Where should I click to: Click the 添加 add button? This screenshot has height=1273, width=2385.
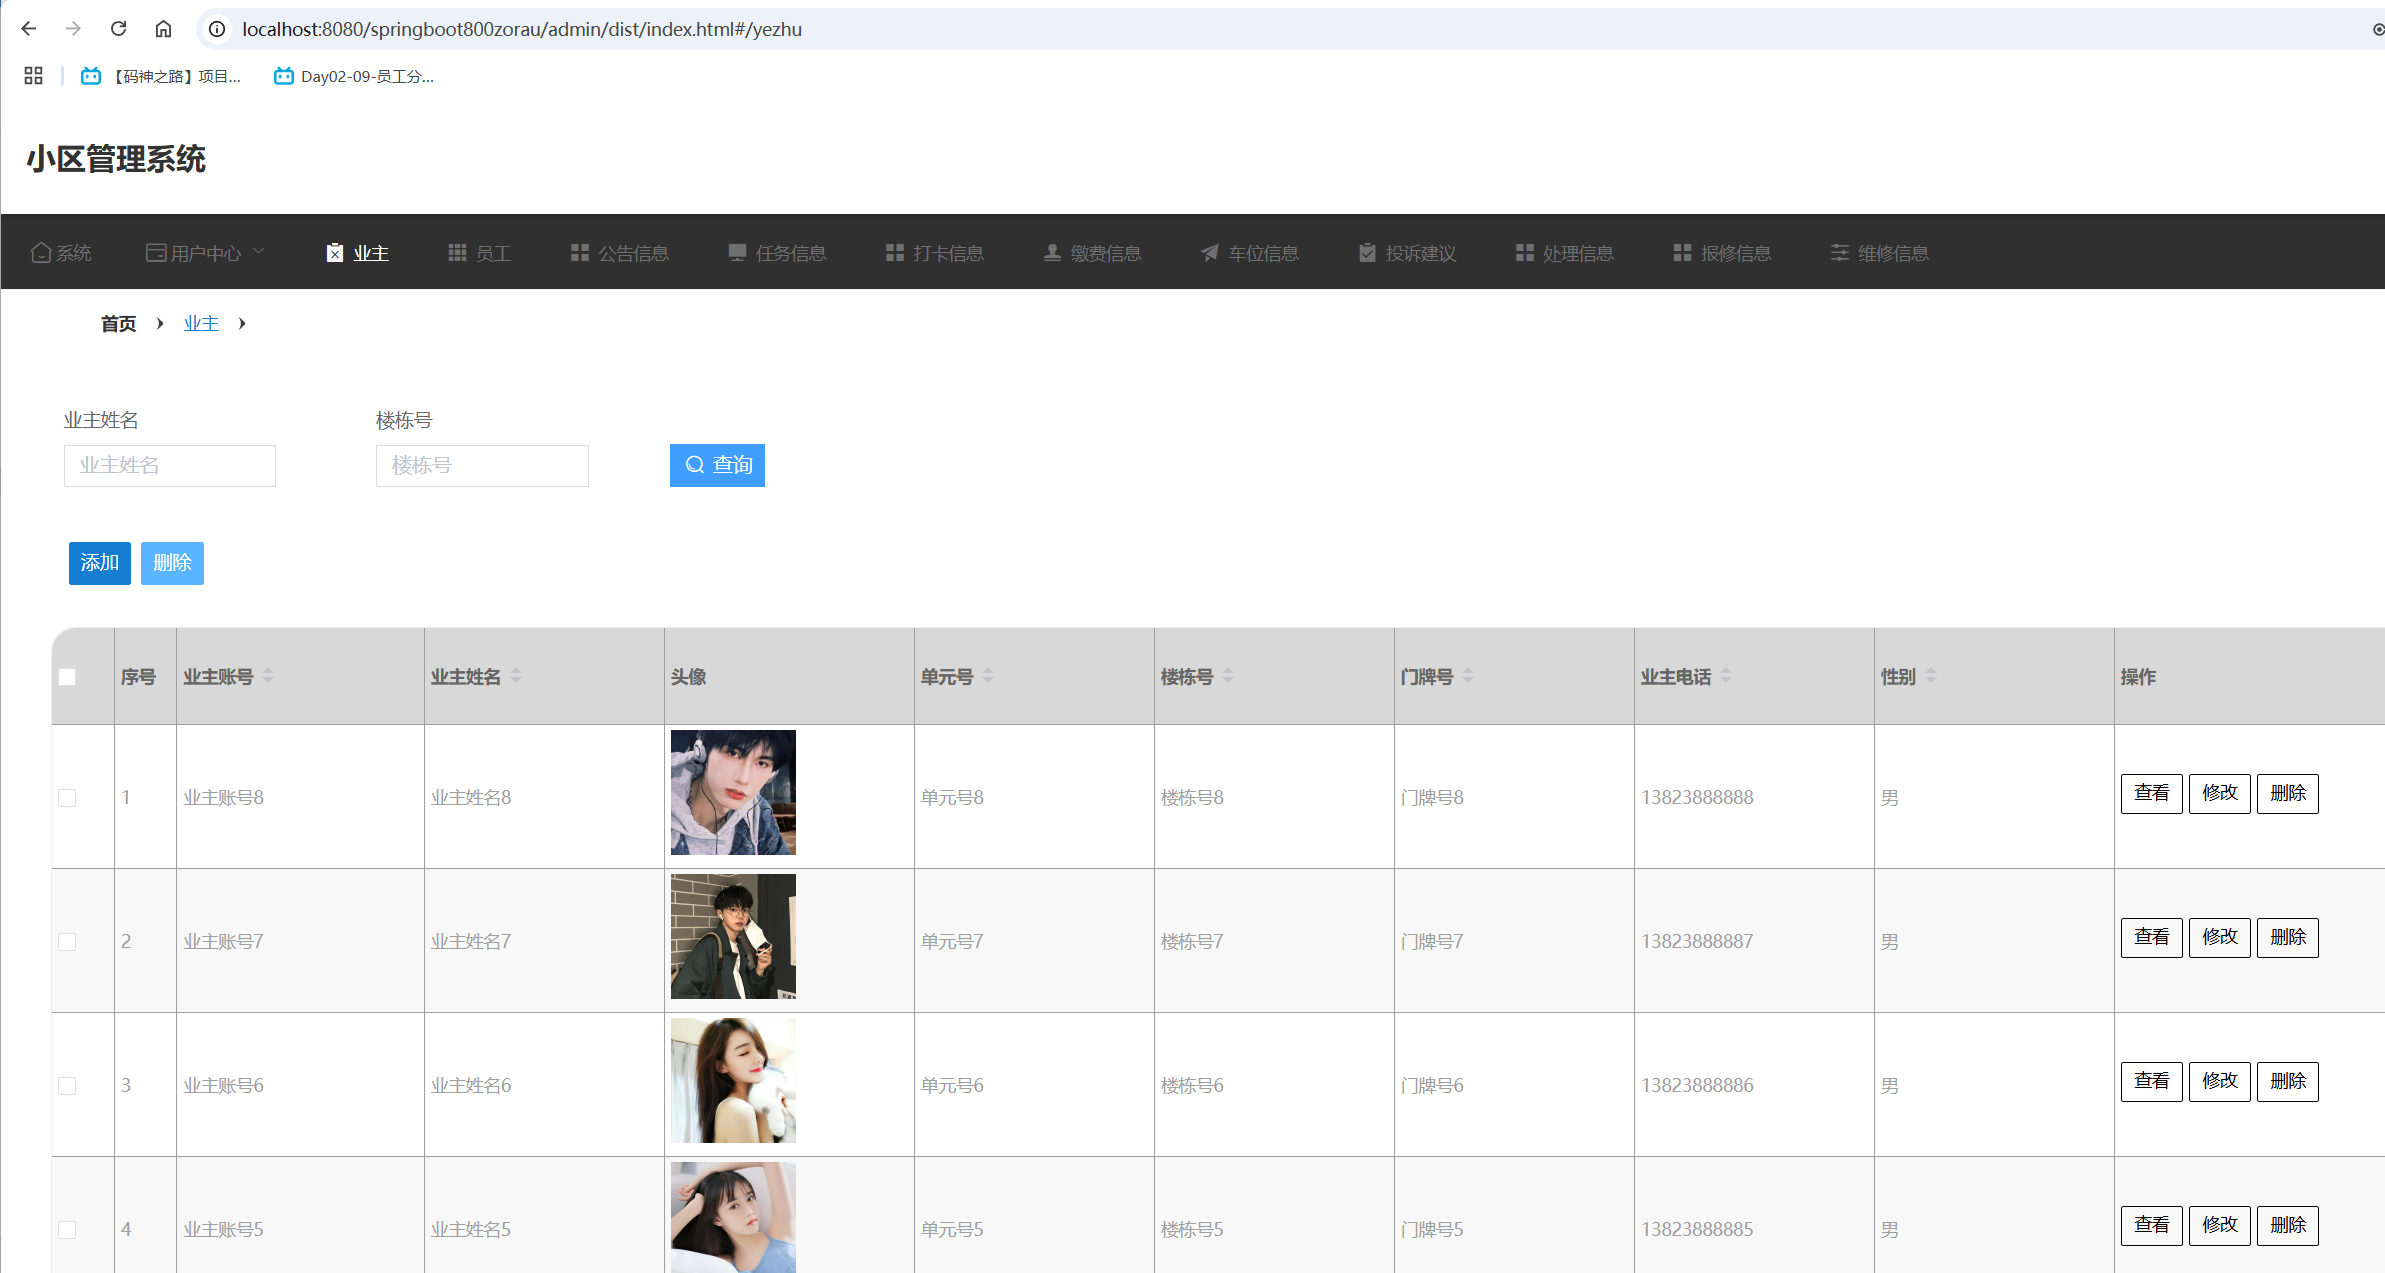pos(99,563)
